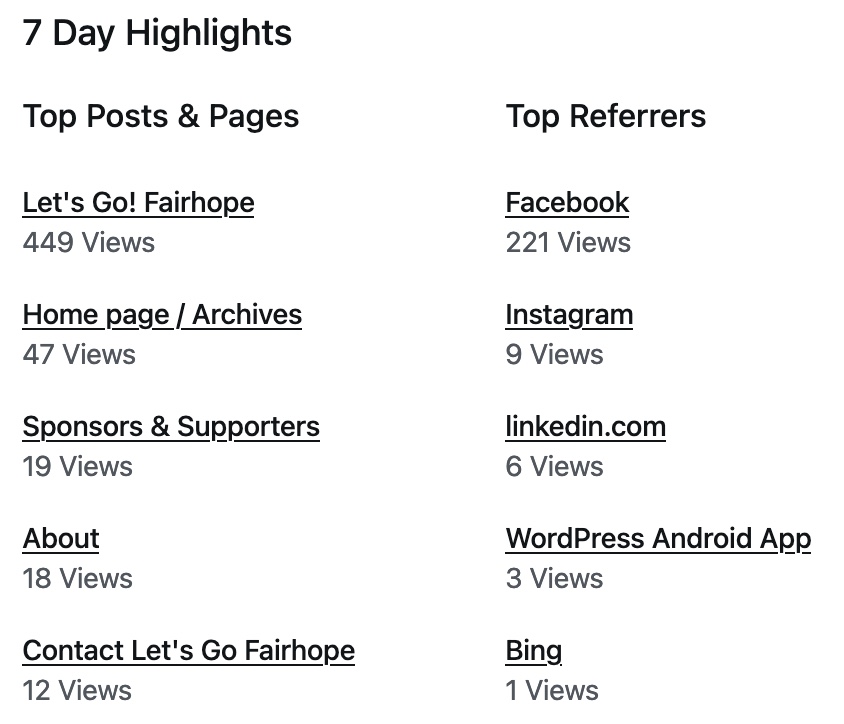Click the 449 Views count text
The width and height of the screenshot is (844, 724).
click(89, 242)
